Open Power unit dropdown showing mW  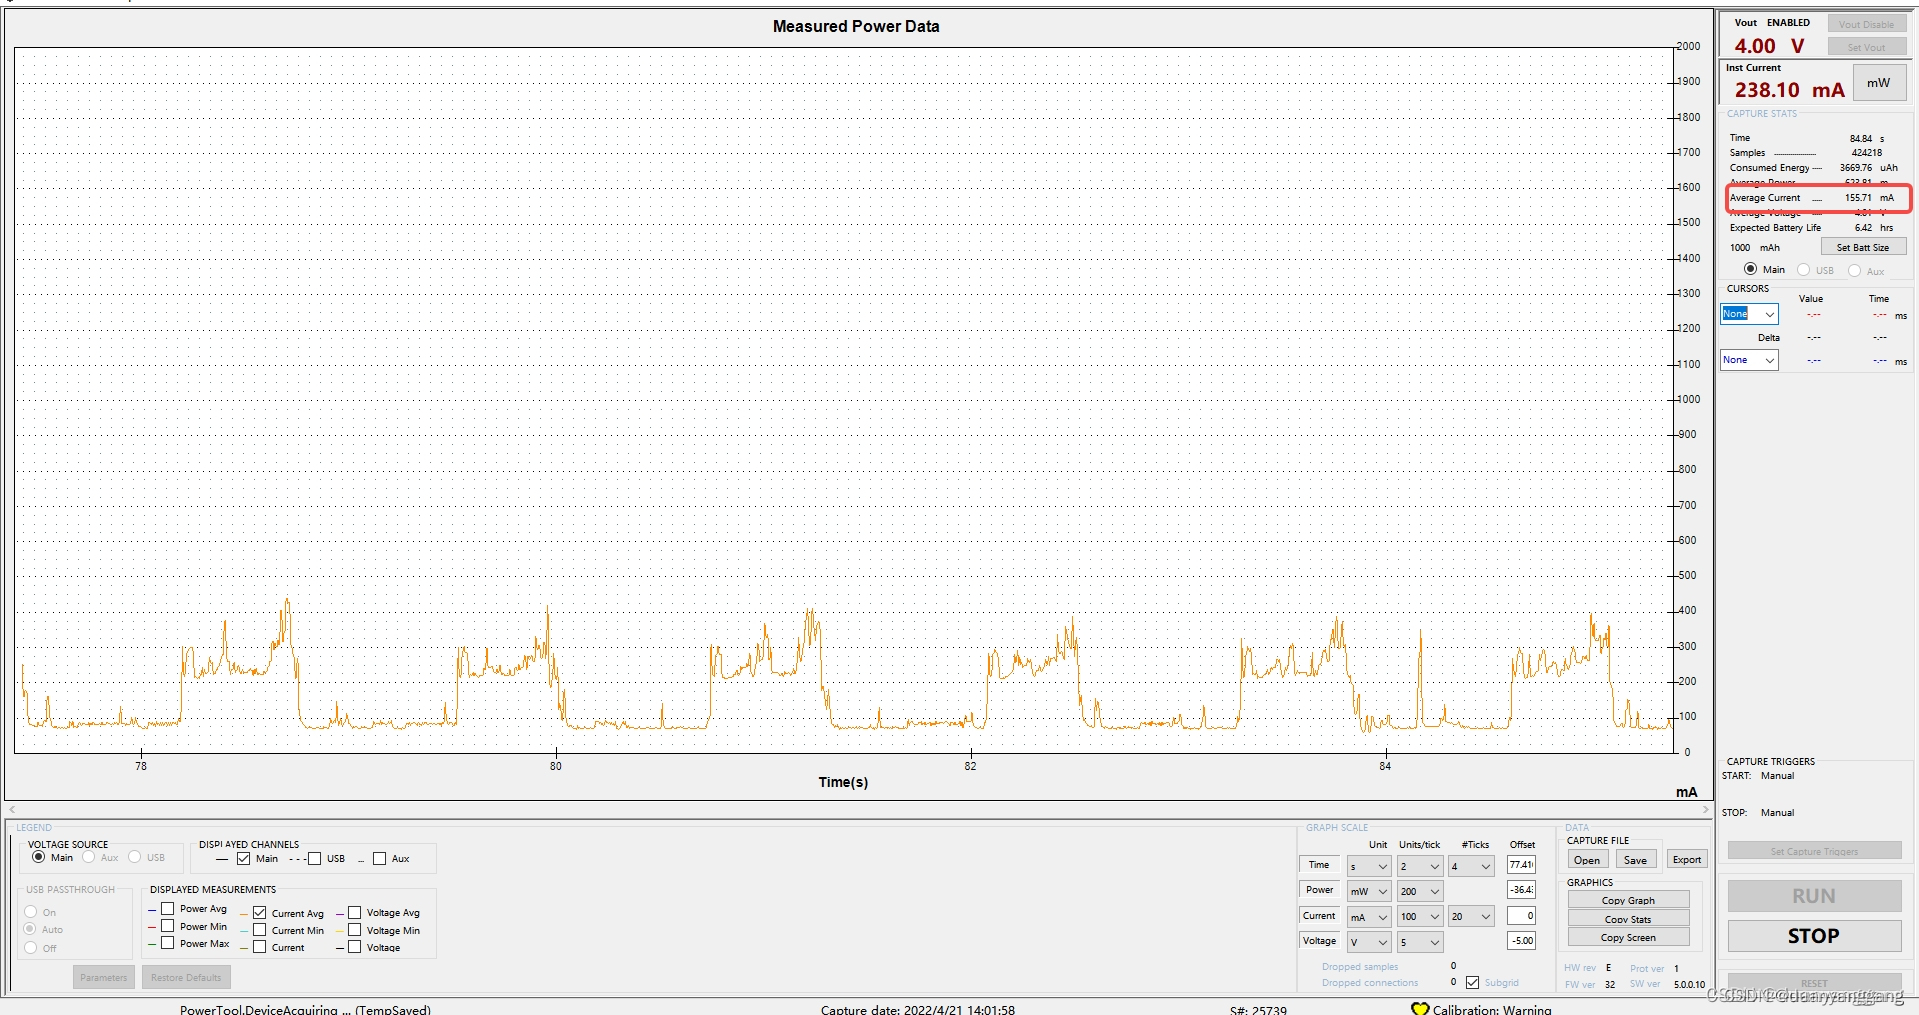[x=1369, y=891]
